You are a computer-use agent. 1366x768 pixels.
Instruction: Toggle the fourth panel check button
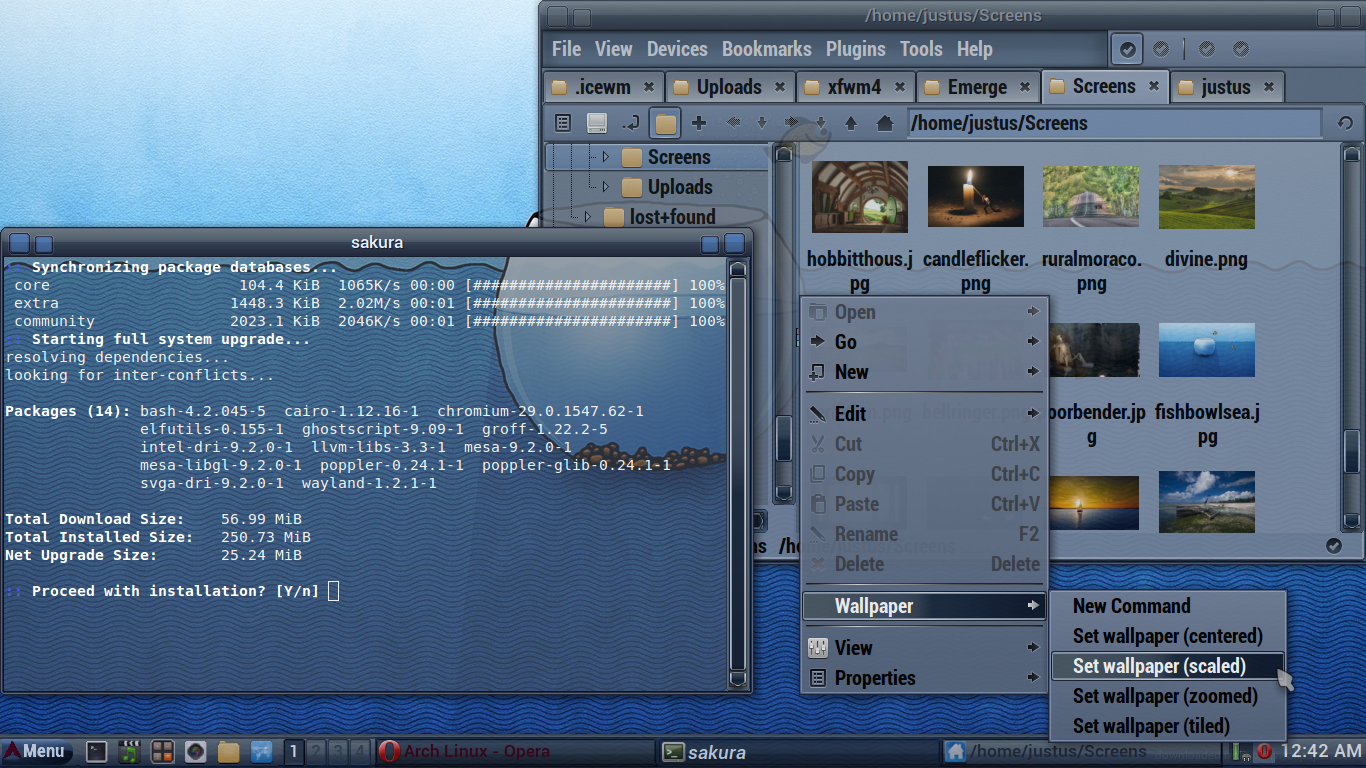pos(1241,49)
